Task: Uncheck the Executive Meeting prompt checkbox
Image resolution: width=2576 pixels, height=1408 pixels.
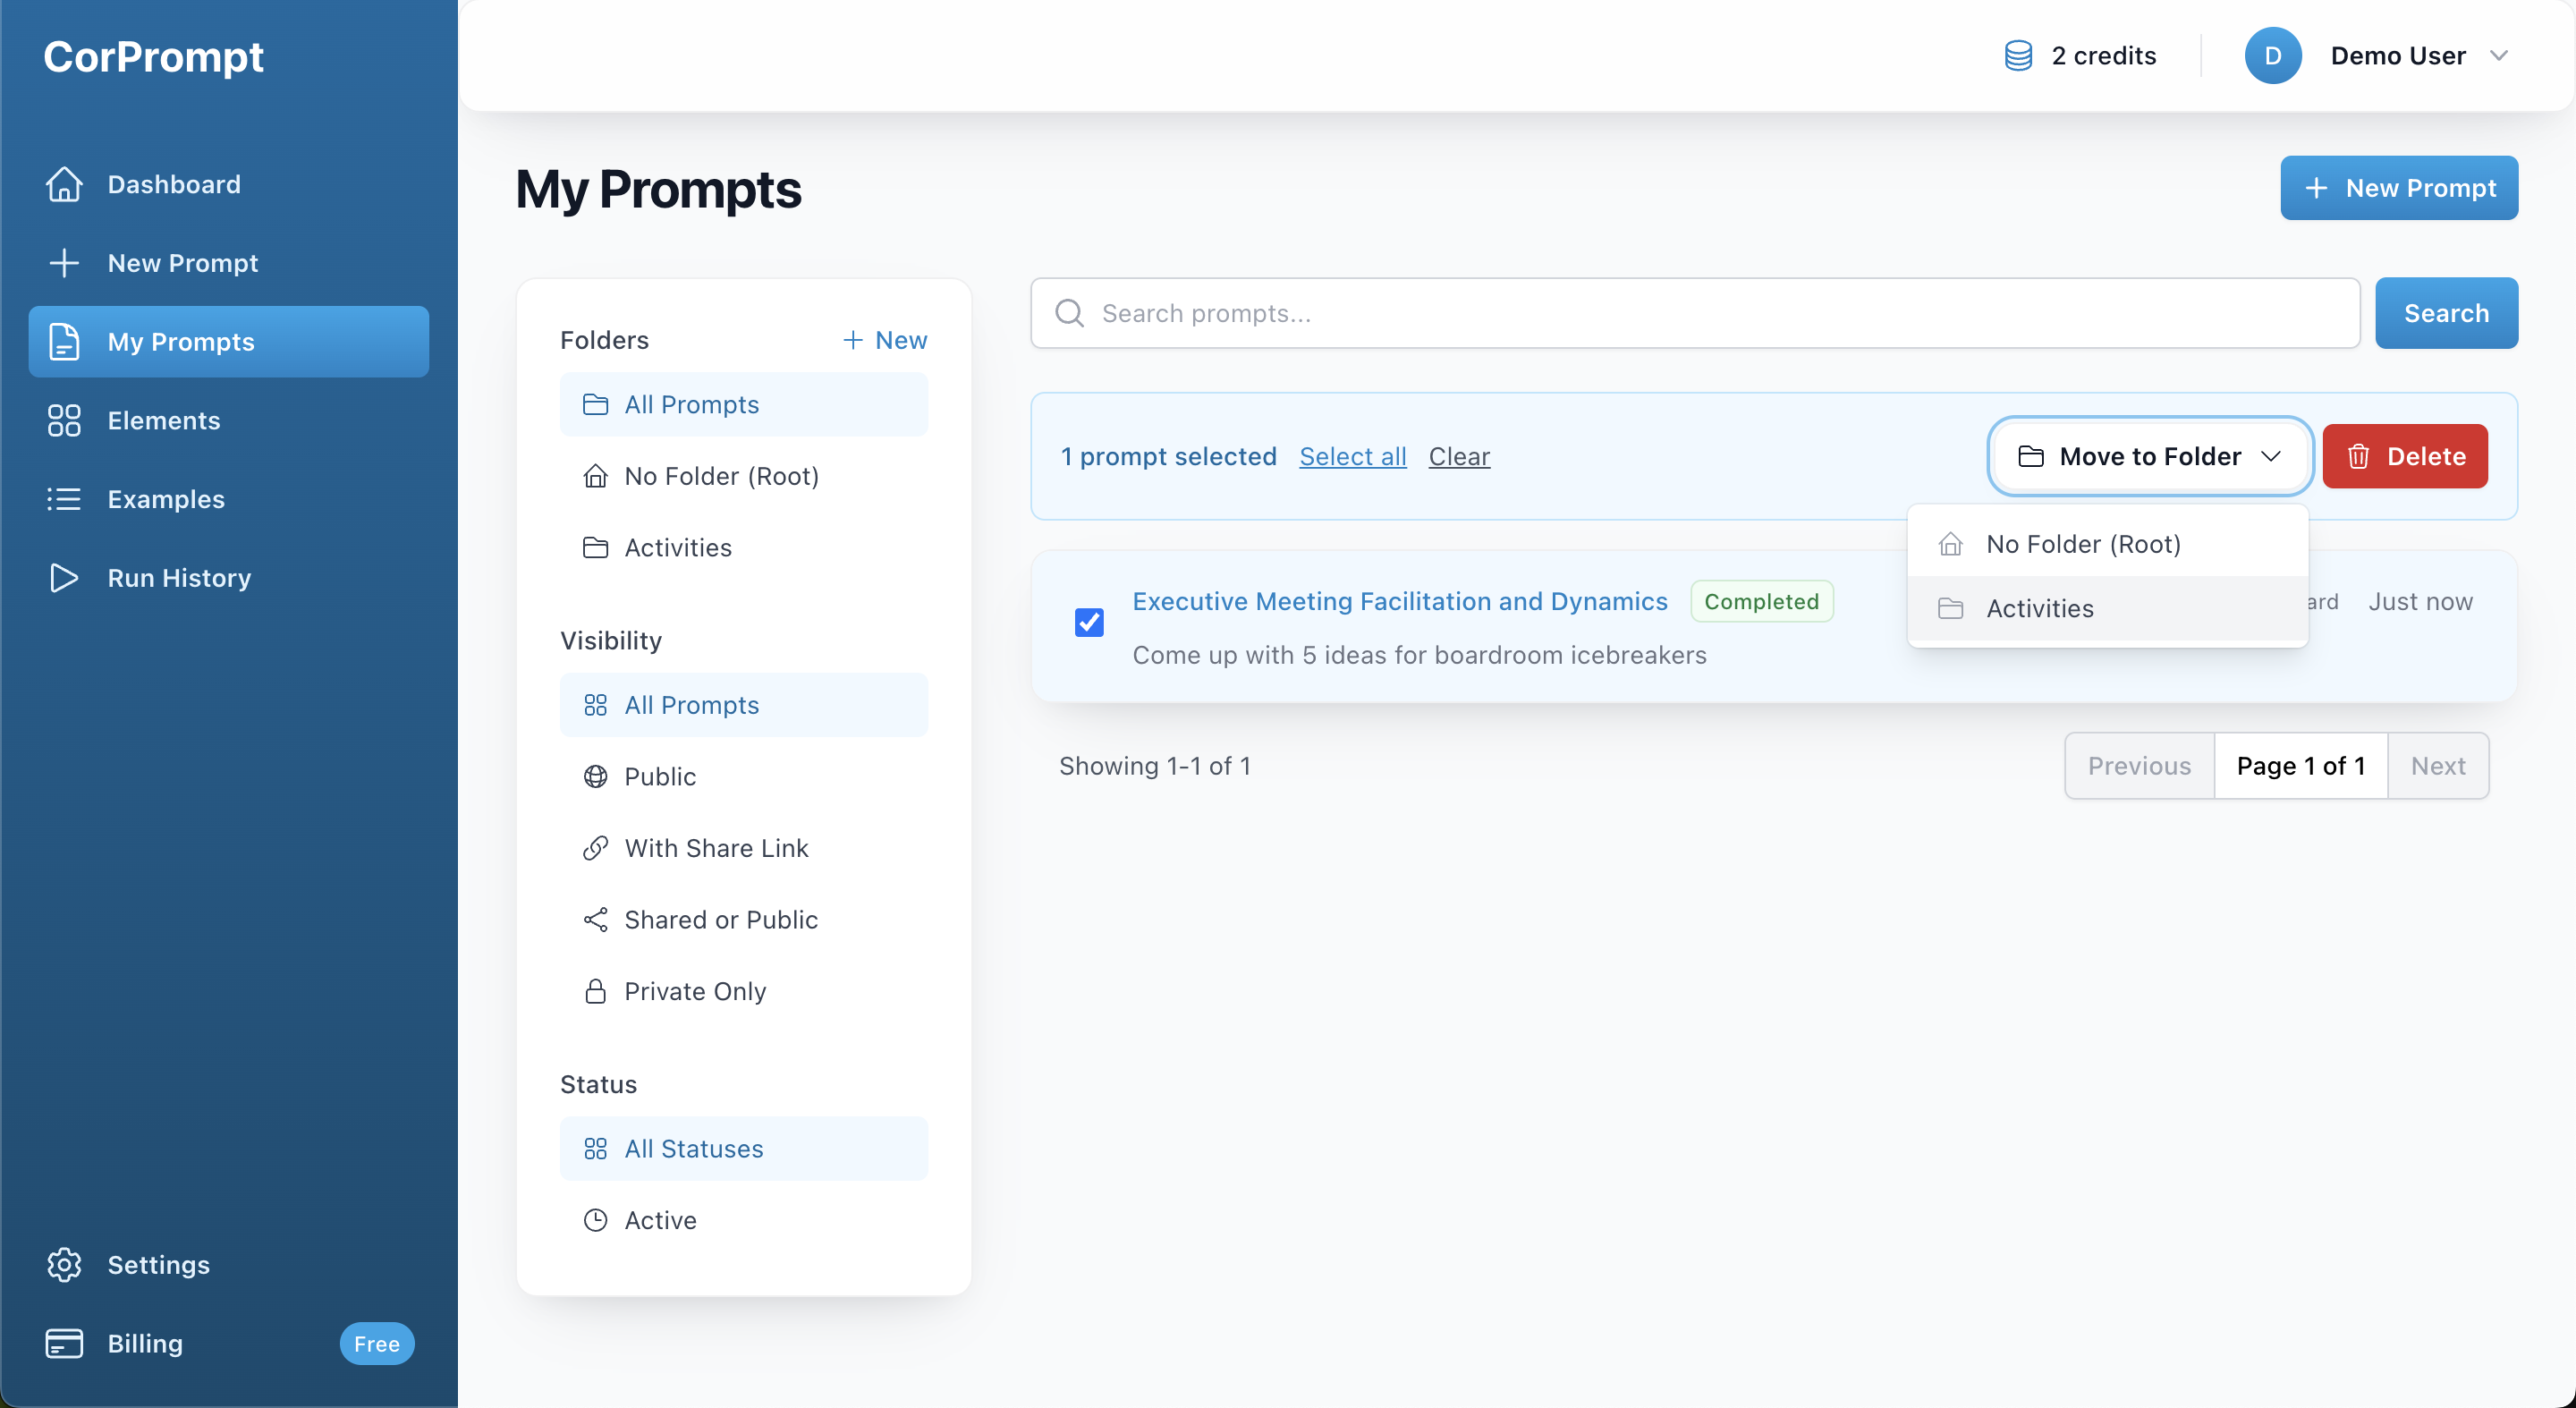Action: tap(1089, 622)
